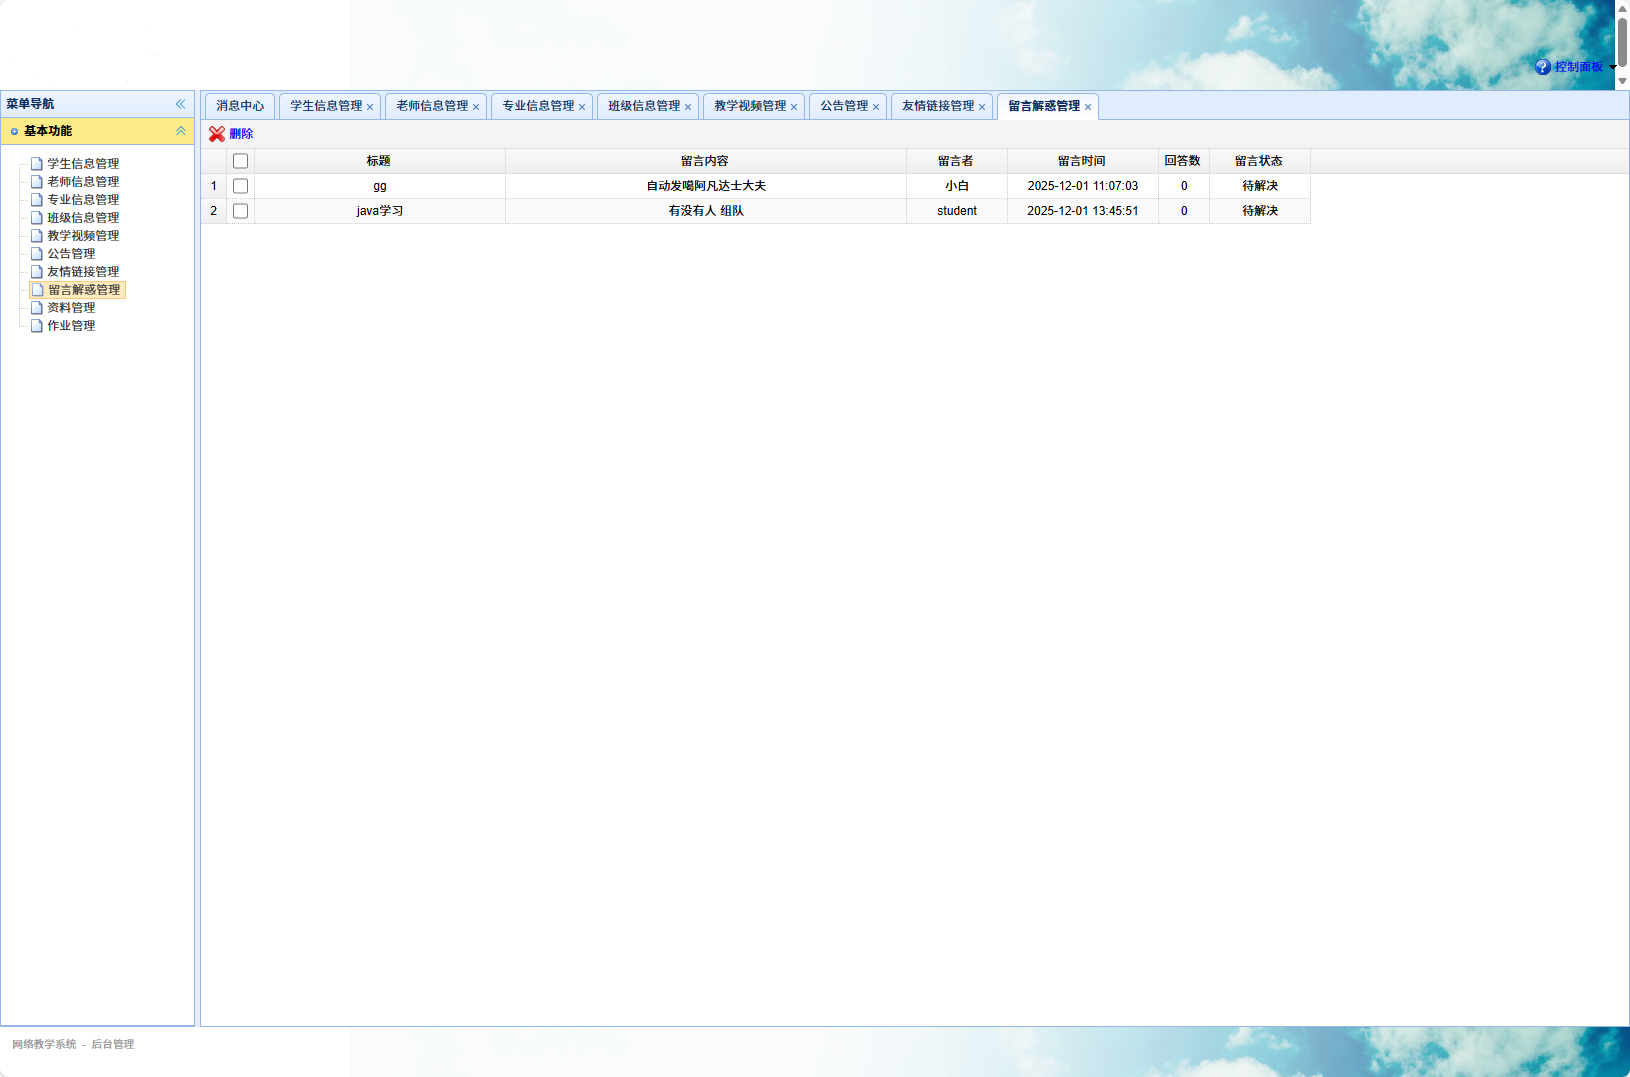
Task: Switch to the 学生信息管理 tab
Action: point(326,106)
